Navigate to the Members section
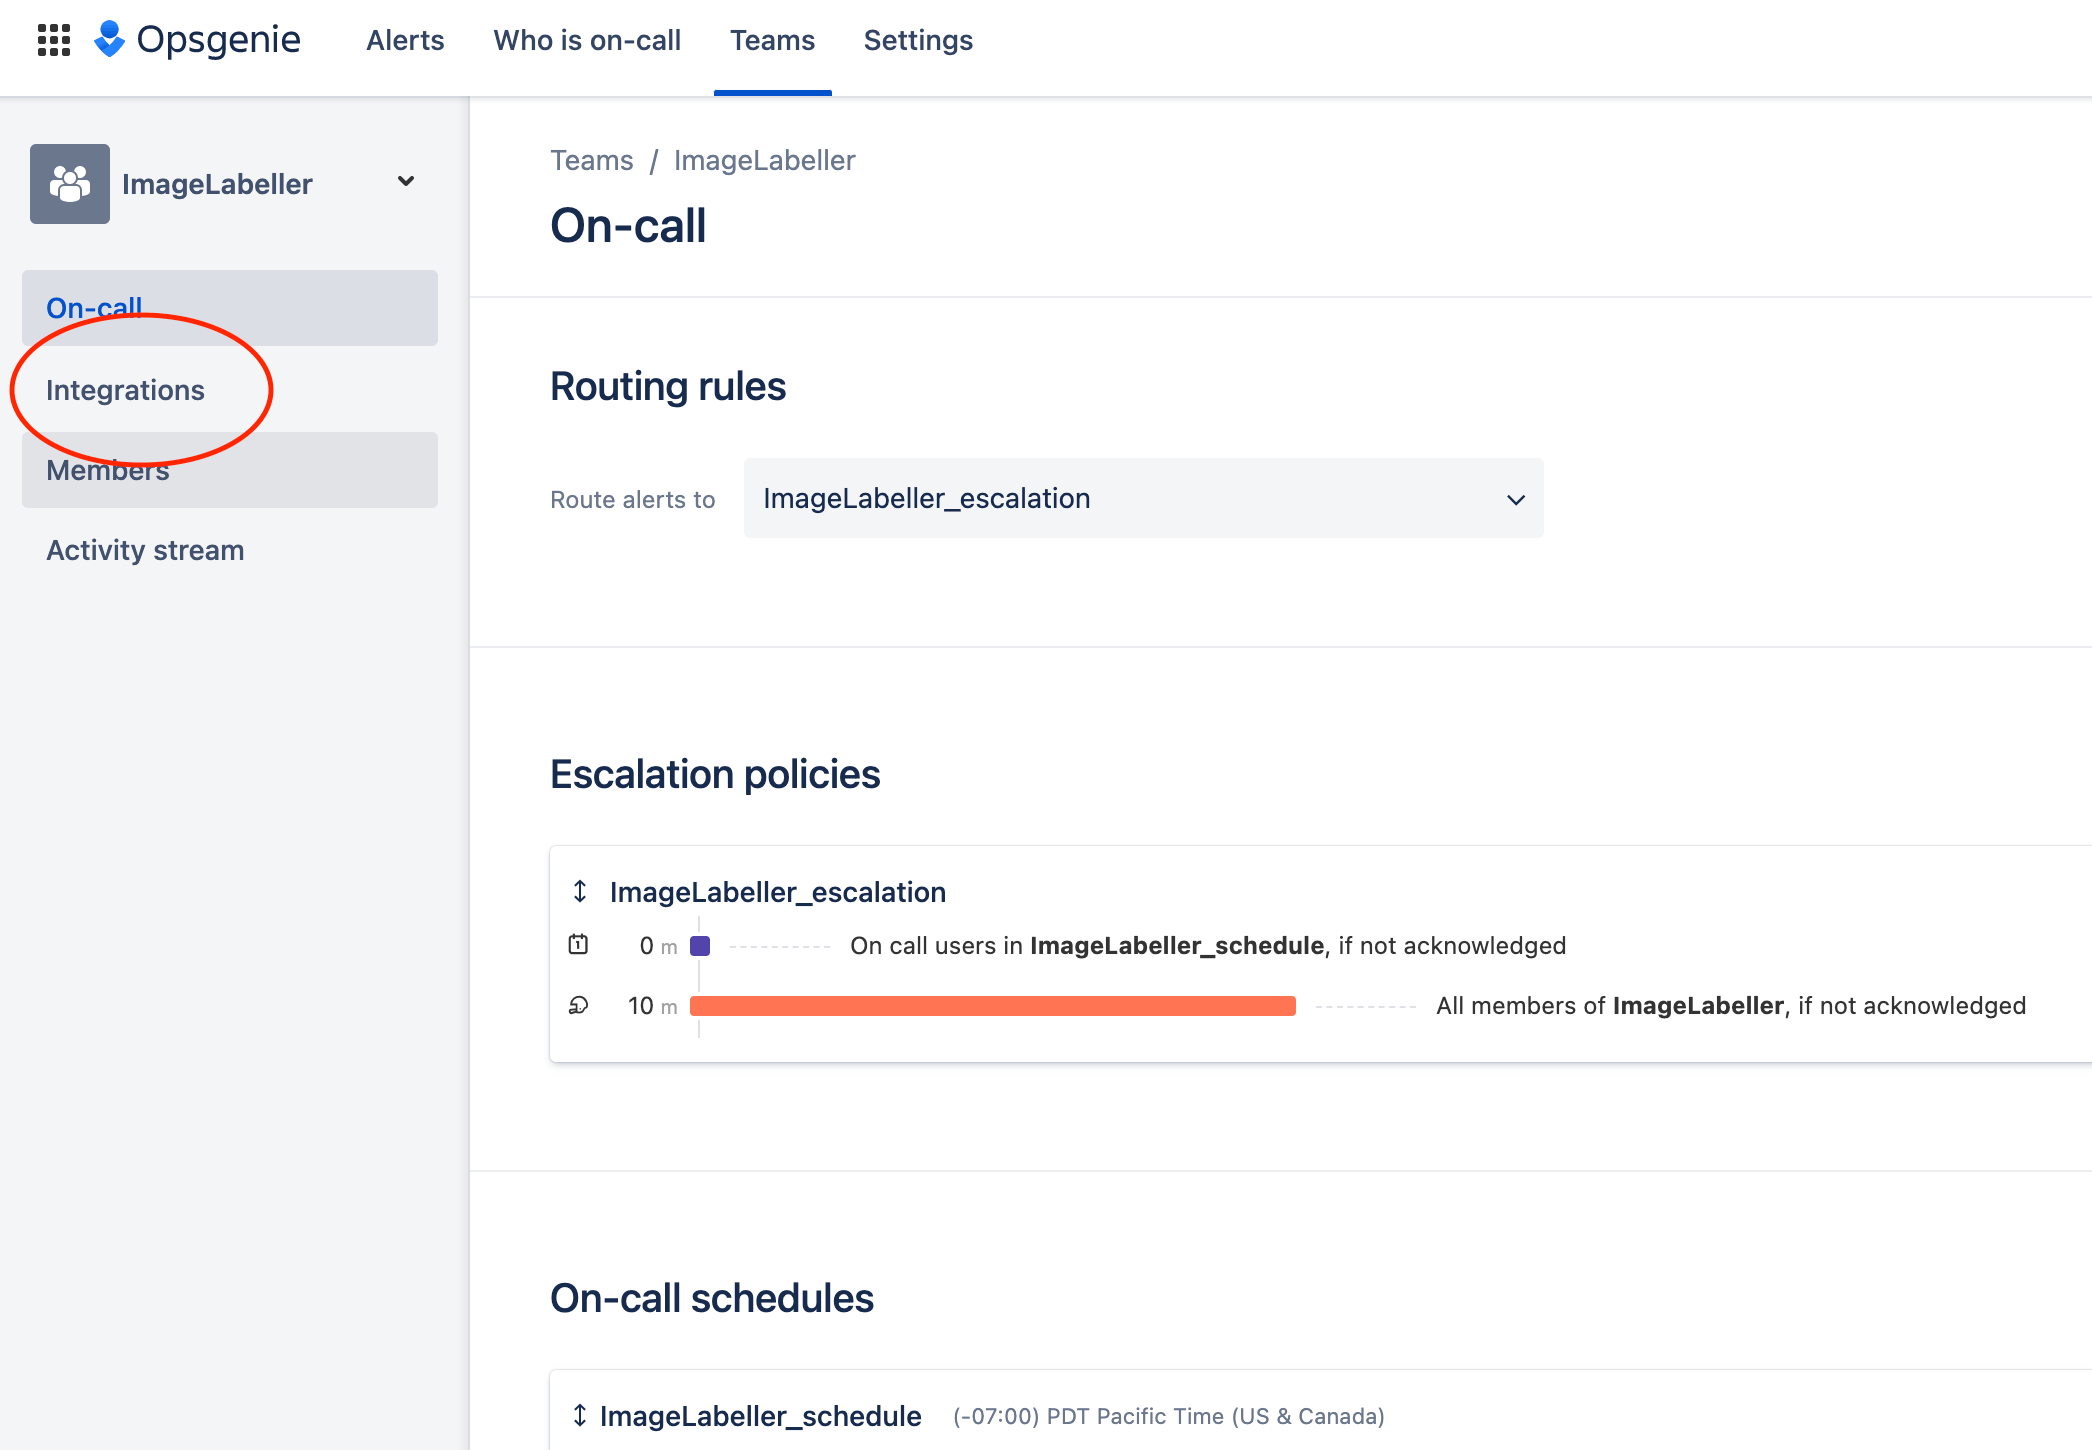Image resolution: width=2092 pixels, height=1450 pixels. (108, 467)
